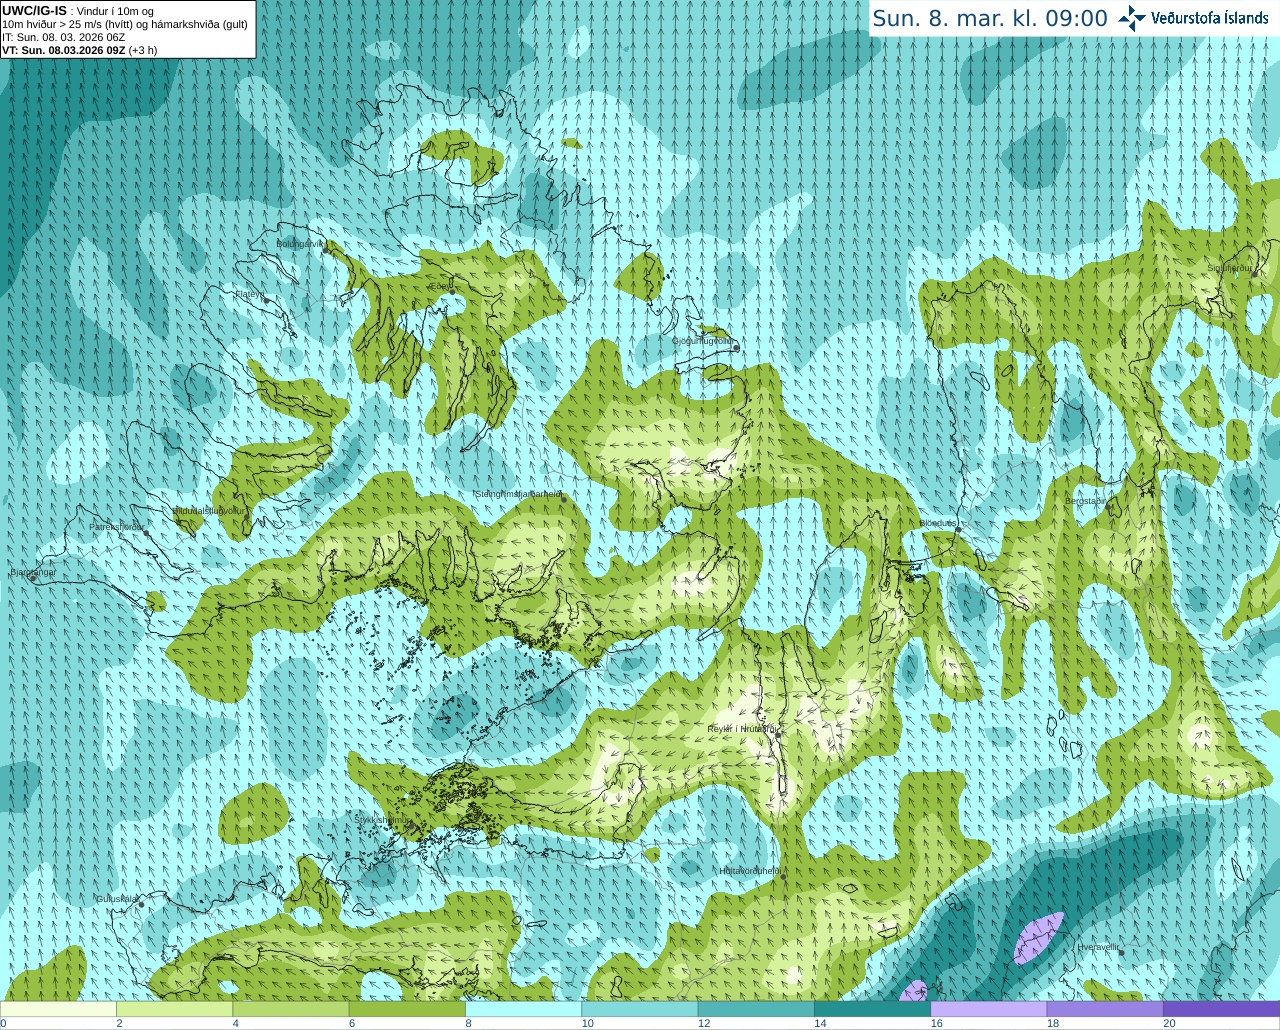Select the 2–4 m/s light green legend swatch
The width and height of the screenshot is (1280, 1030).
[x=174, y=1009]
